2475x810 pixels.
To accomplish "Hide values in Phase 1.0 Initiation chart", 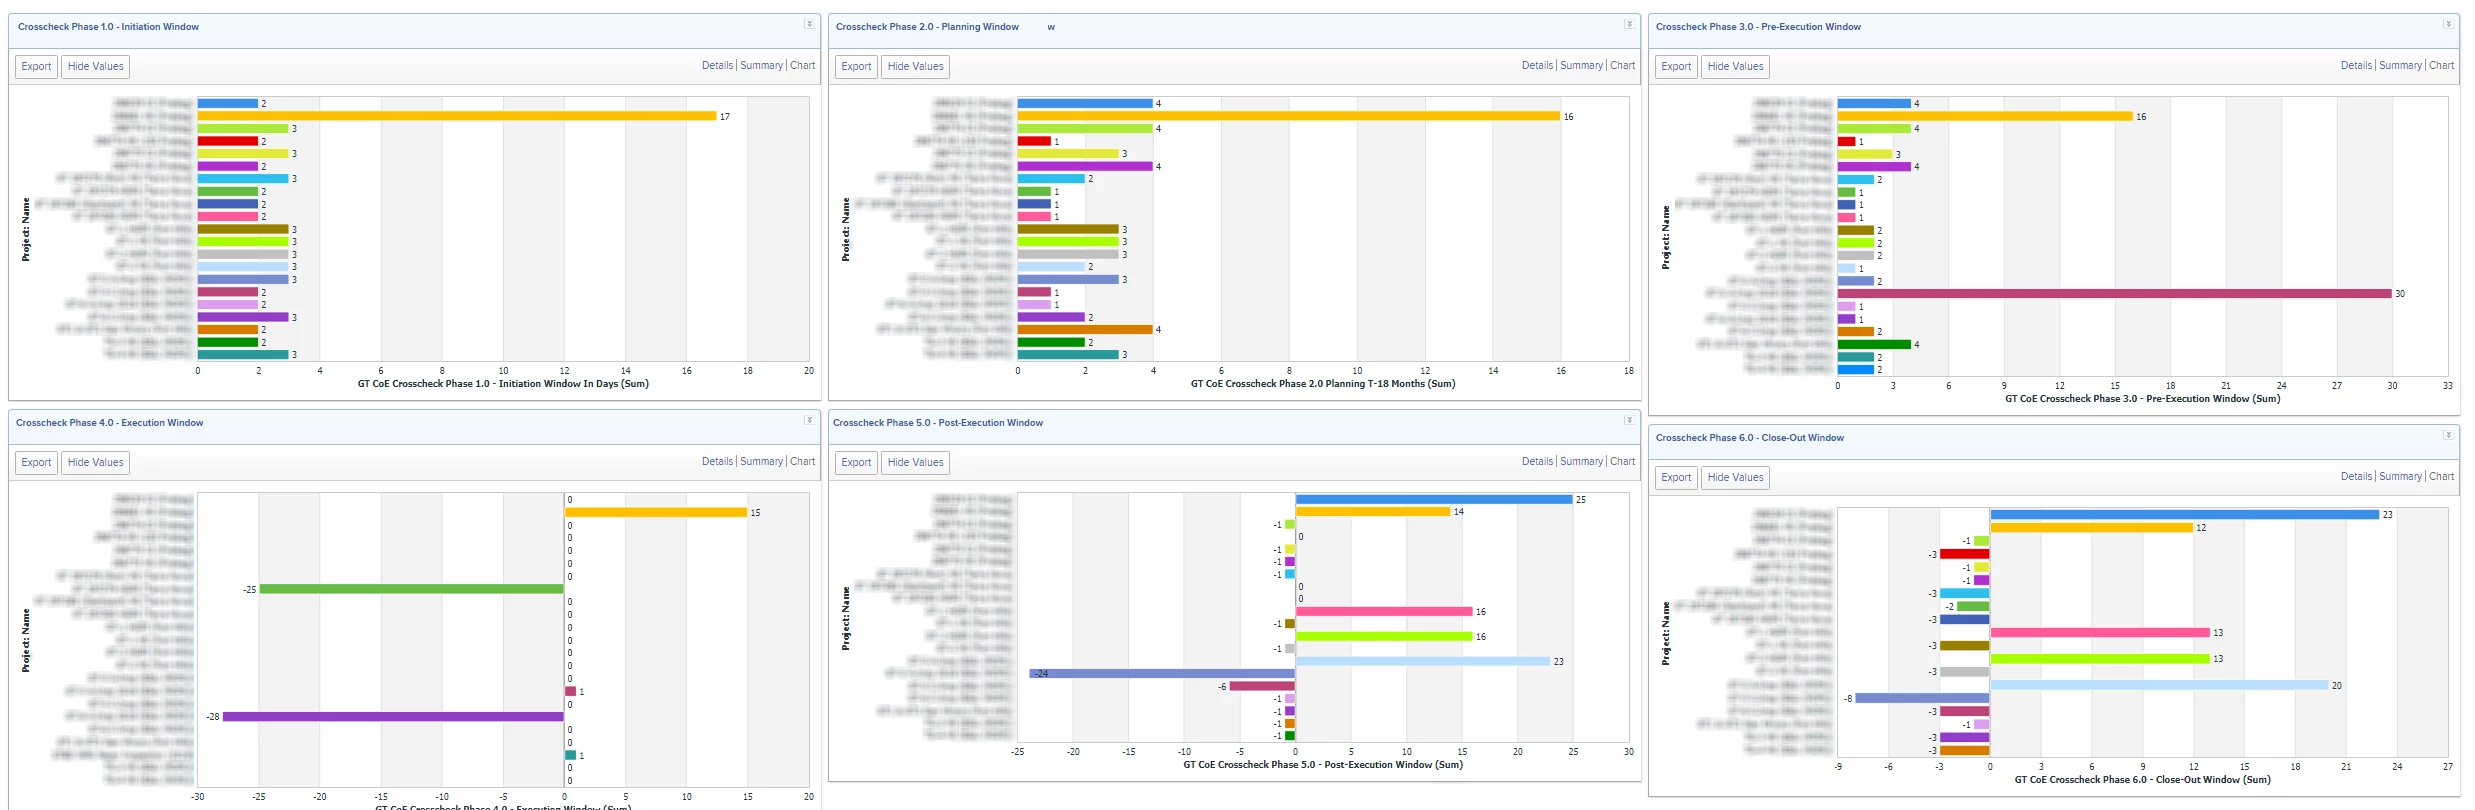I will pos(96,67).
